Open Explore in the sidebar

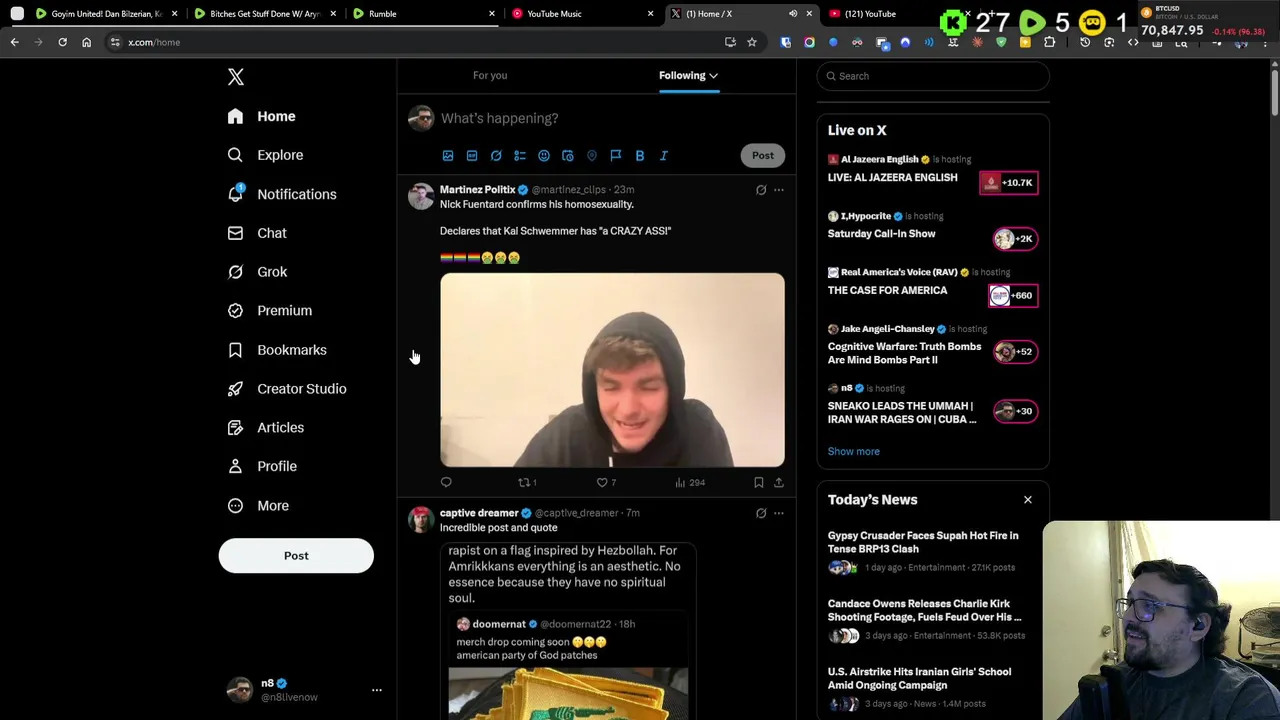pos(265,155)
